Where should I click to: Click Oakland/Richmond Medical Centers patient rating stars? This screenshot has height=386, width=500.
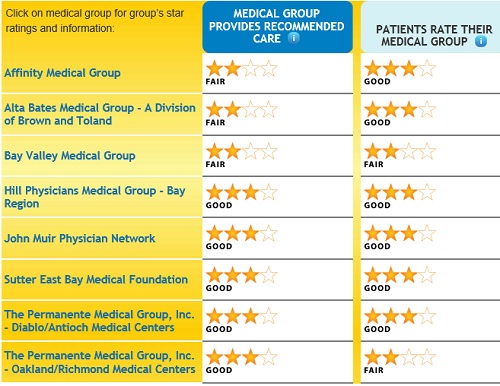point(400,357)
